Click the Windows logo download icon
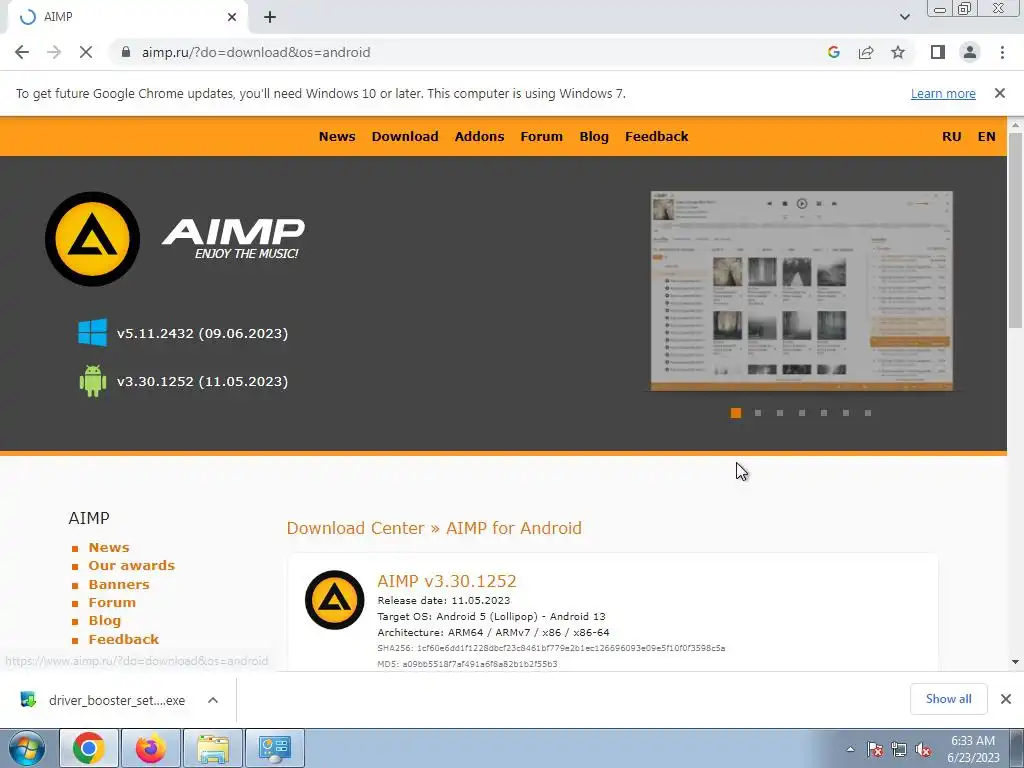This screenshot has width=1024, height=768. click(93, 332)
